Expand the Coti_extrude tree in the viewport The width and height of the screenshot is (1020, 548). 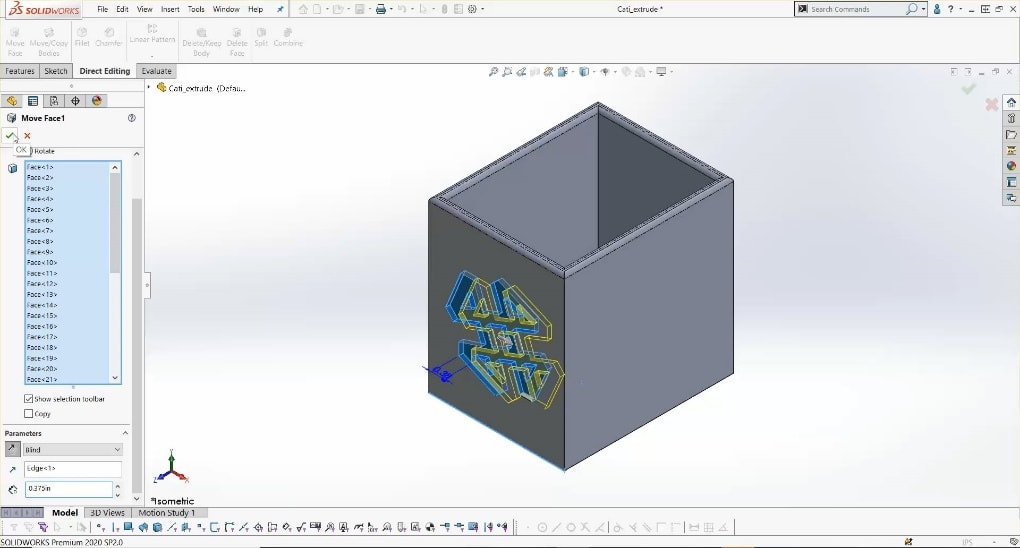click(x=150, y=88)
